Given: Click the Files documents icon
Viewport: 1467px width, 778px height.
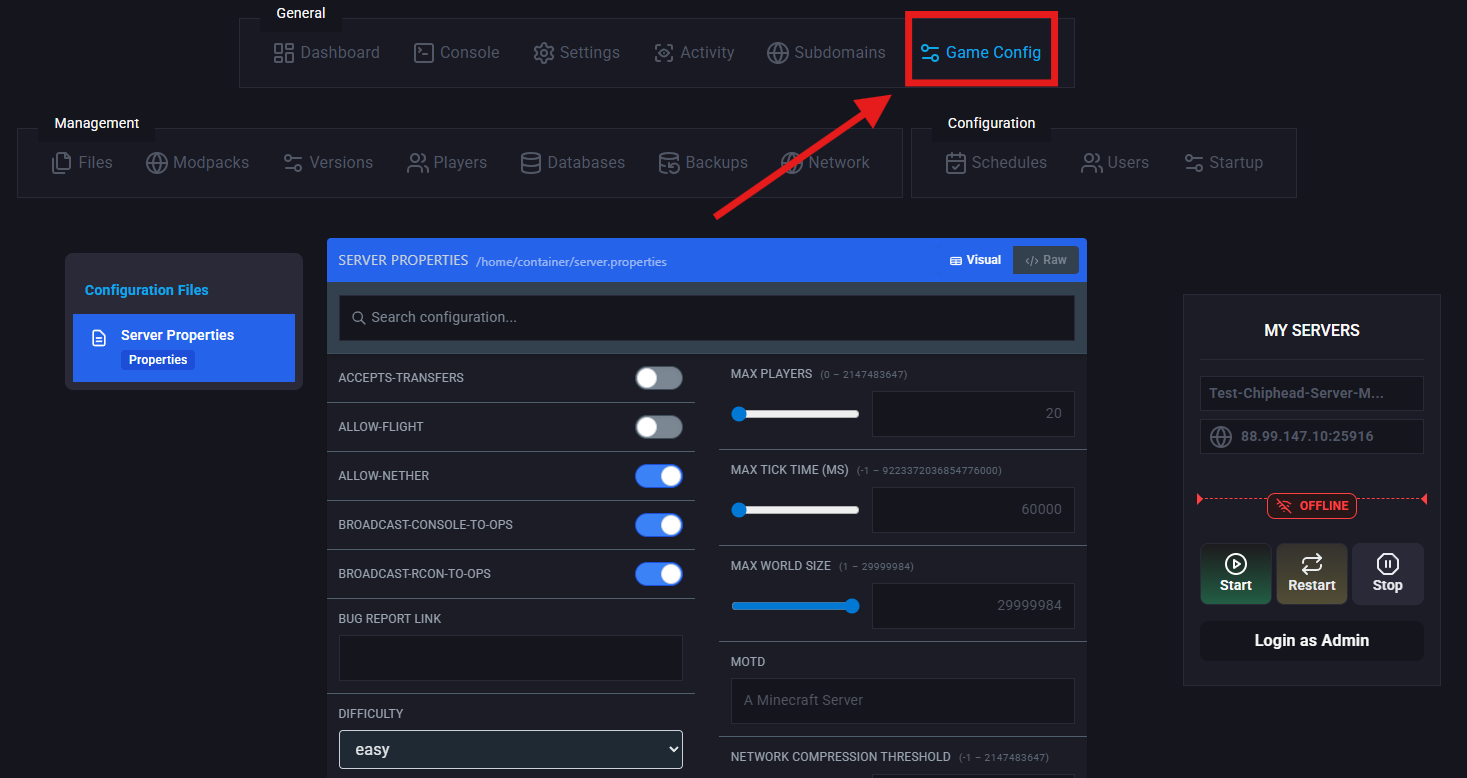Looking at the screenshot, I should 62,163.
